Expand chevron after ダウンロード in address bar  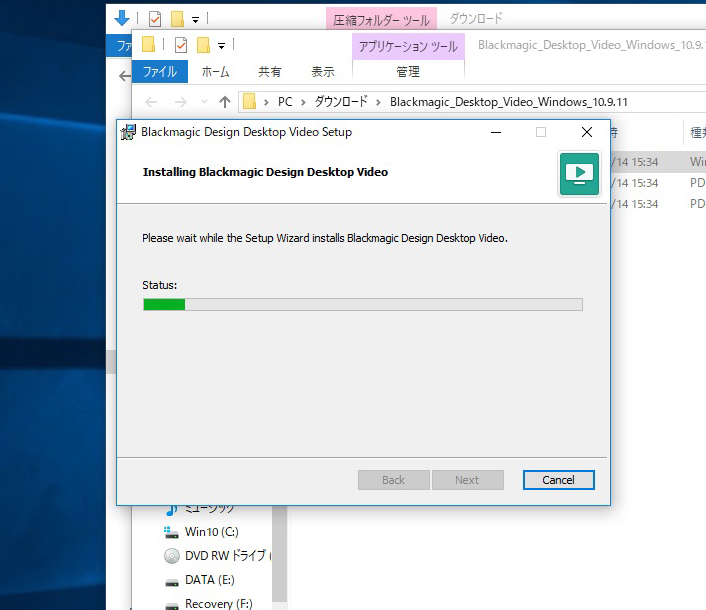pos(378,103)
